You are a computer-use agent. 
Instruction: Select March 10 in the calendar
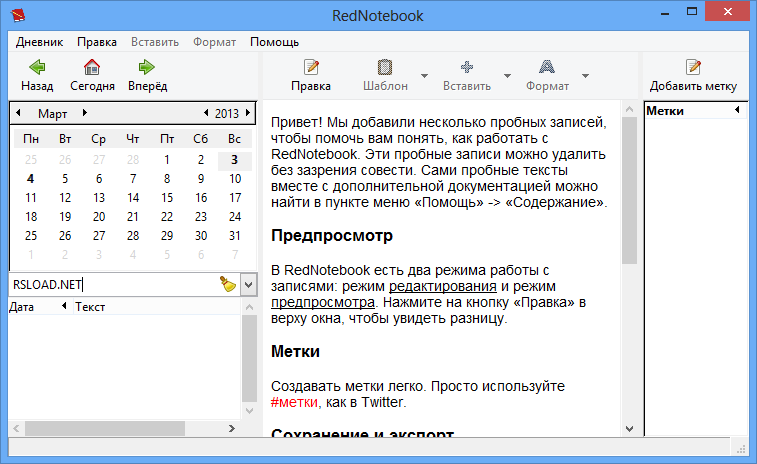tap(235, 179)
